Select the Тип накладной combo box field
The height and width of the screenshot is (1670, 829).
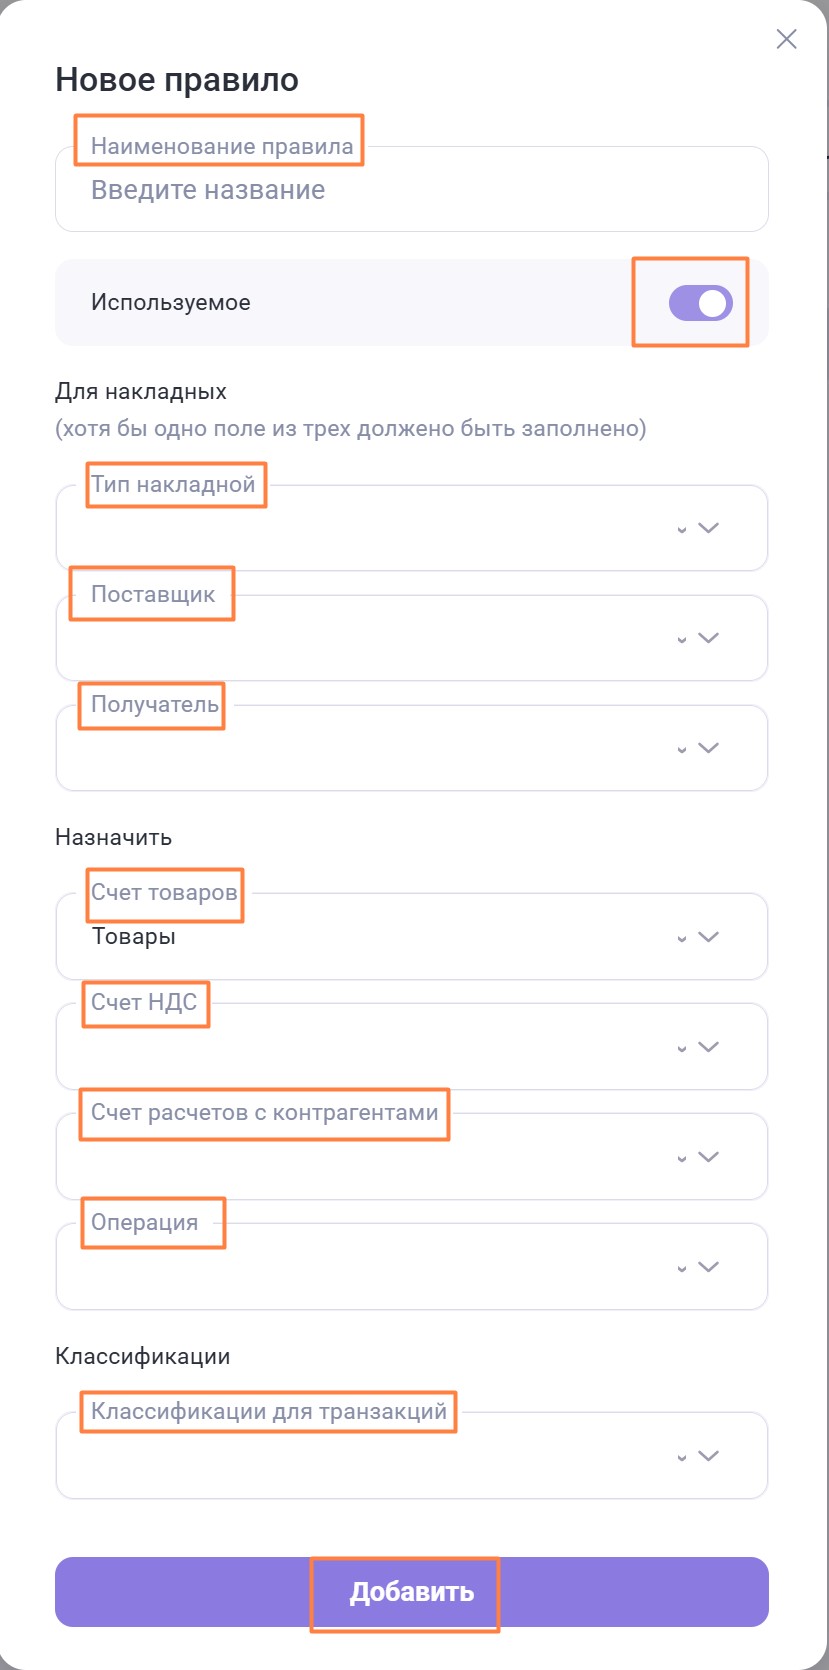(x=360, y=530)
